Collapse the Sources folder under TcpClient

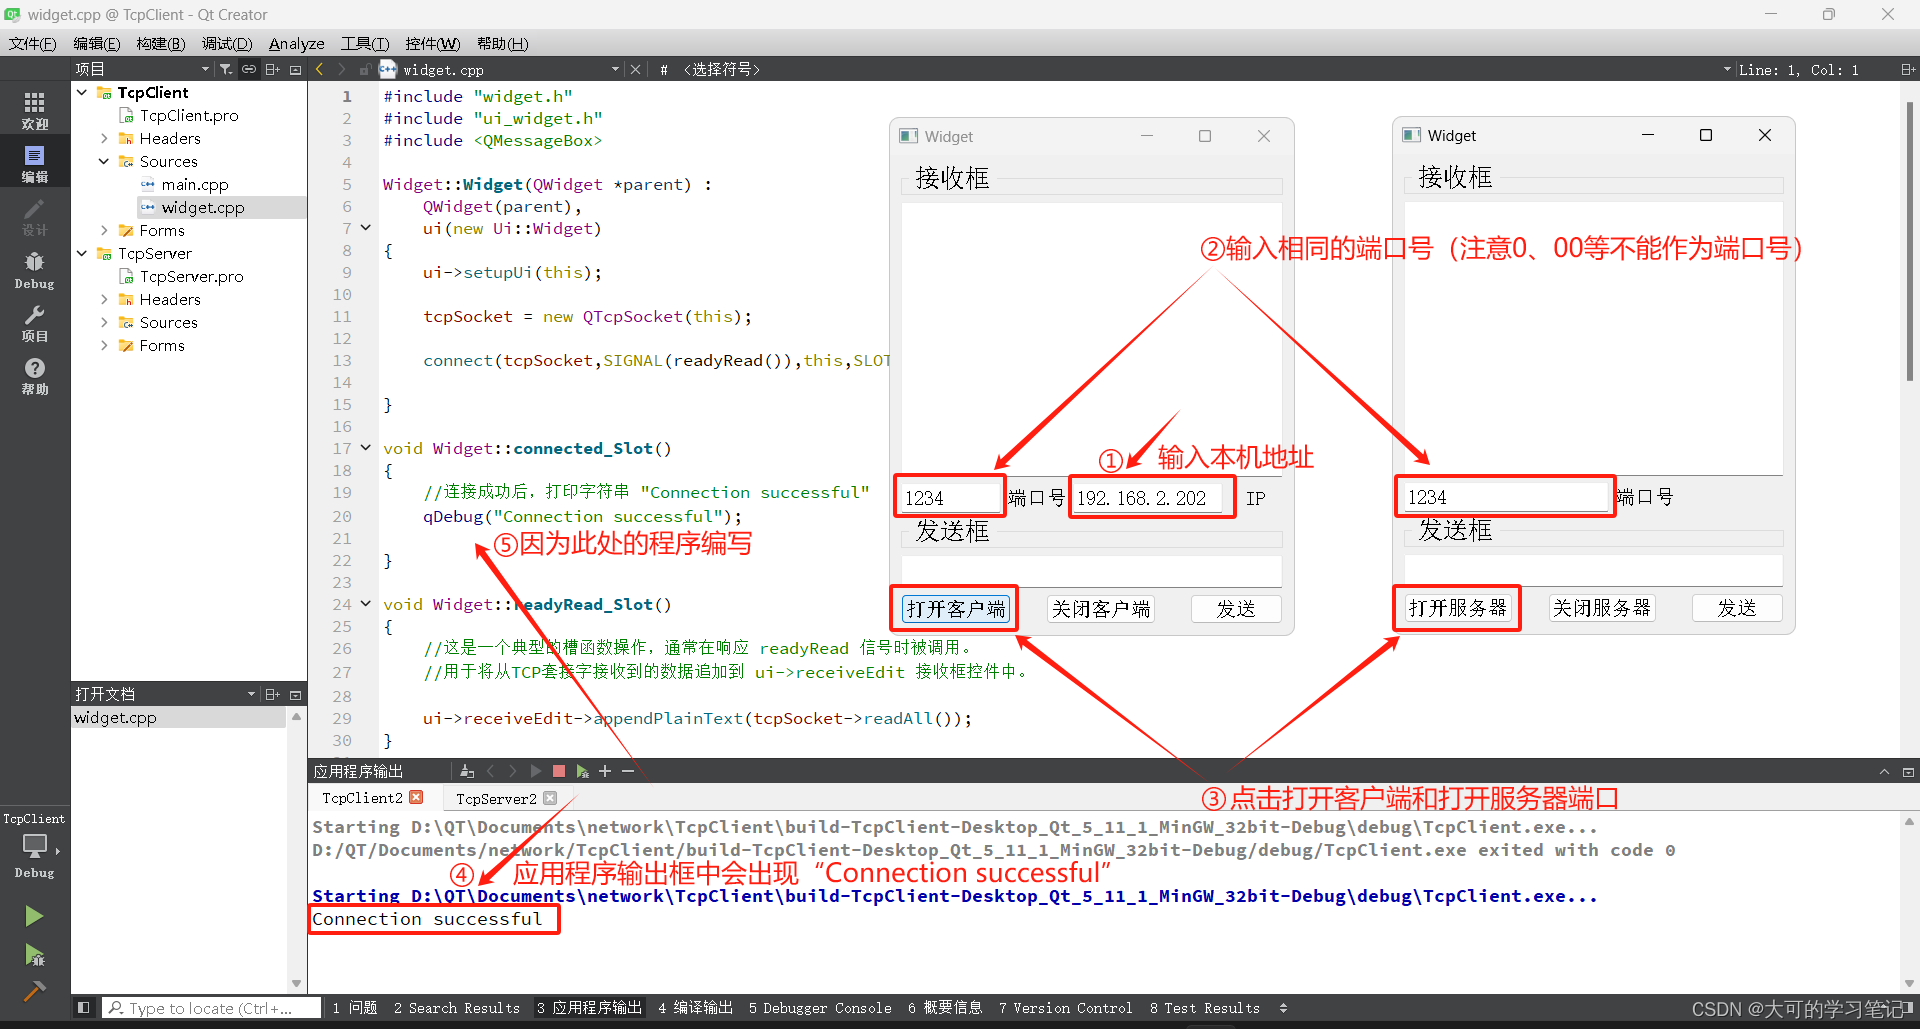click(102, 161)
